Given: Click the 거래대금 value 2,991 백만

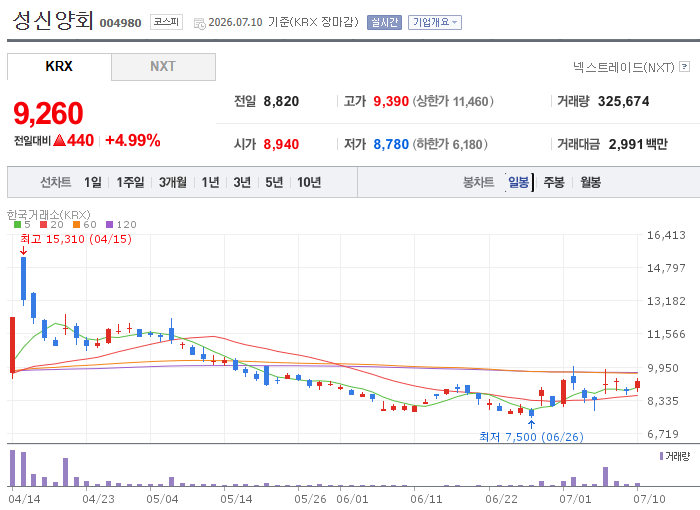Looking at the screenshot, I should point(638,144).
